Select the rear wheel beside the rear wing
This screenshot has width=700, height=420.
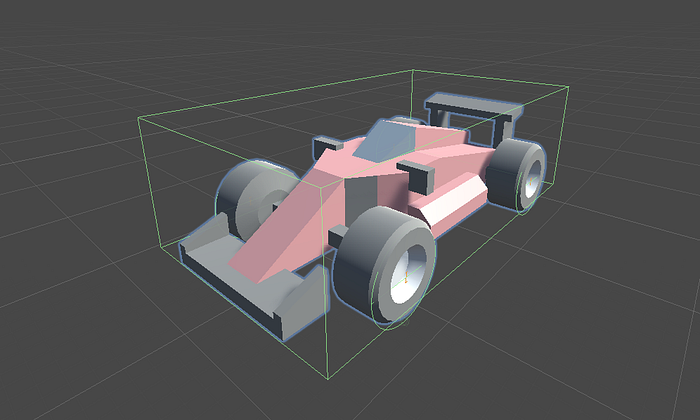coord(516,175)
